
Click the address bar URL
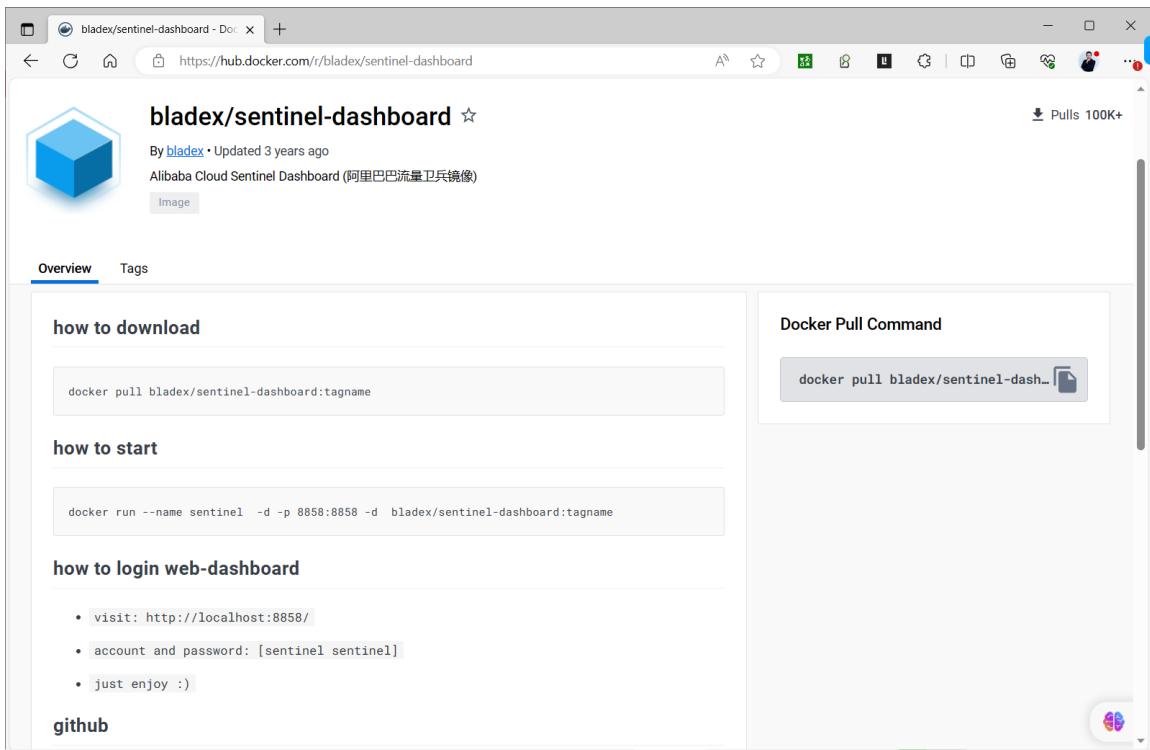click(x=326, y=61)
